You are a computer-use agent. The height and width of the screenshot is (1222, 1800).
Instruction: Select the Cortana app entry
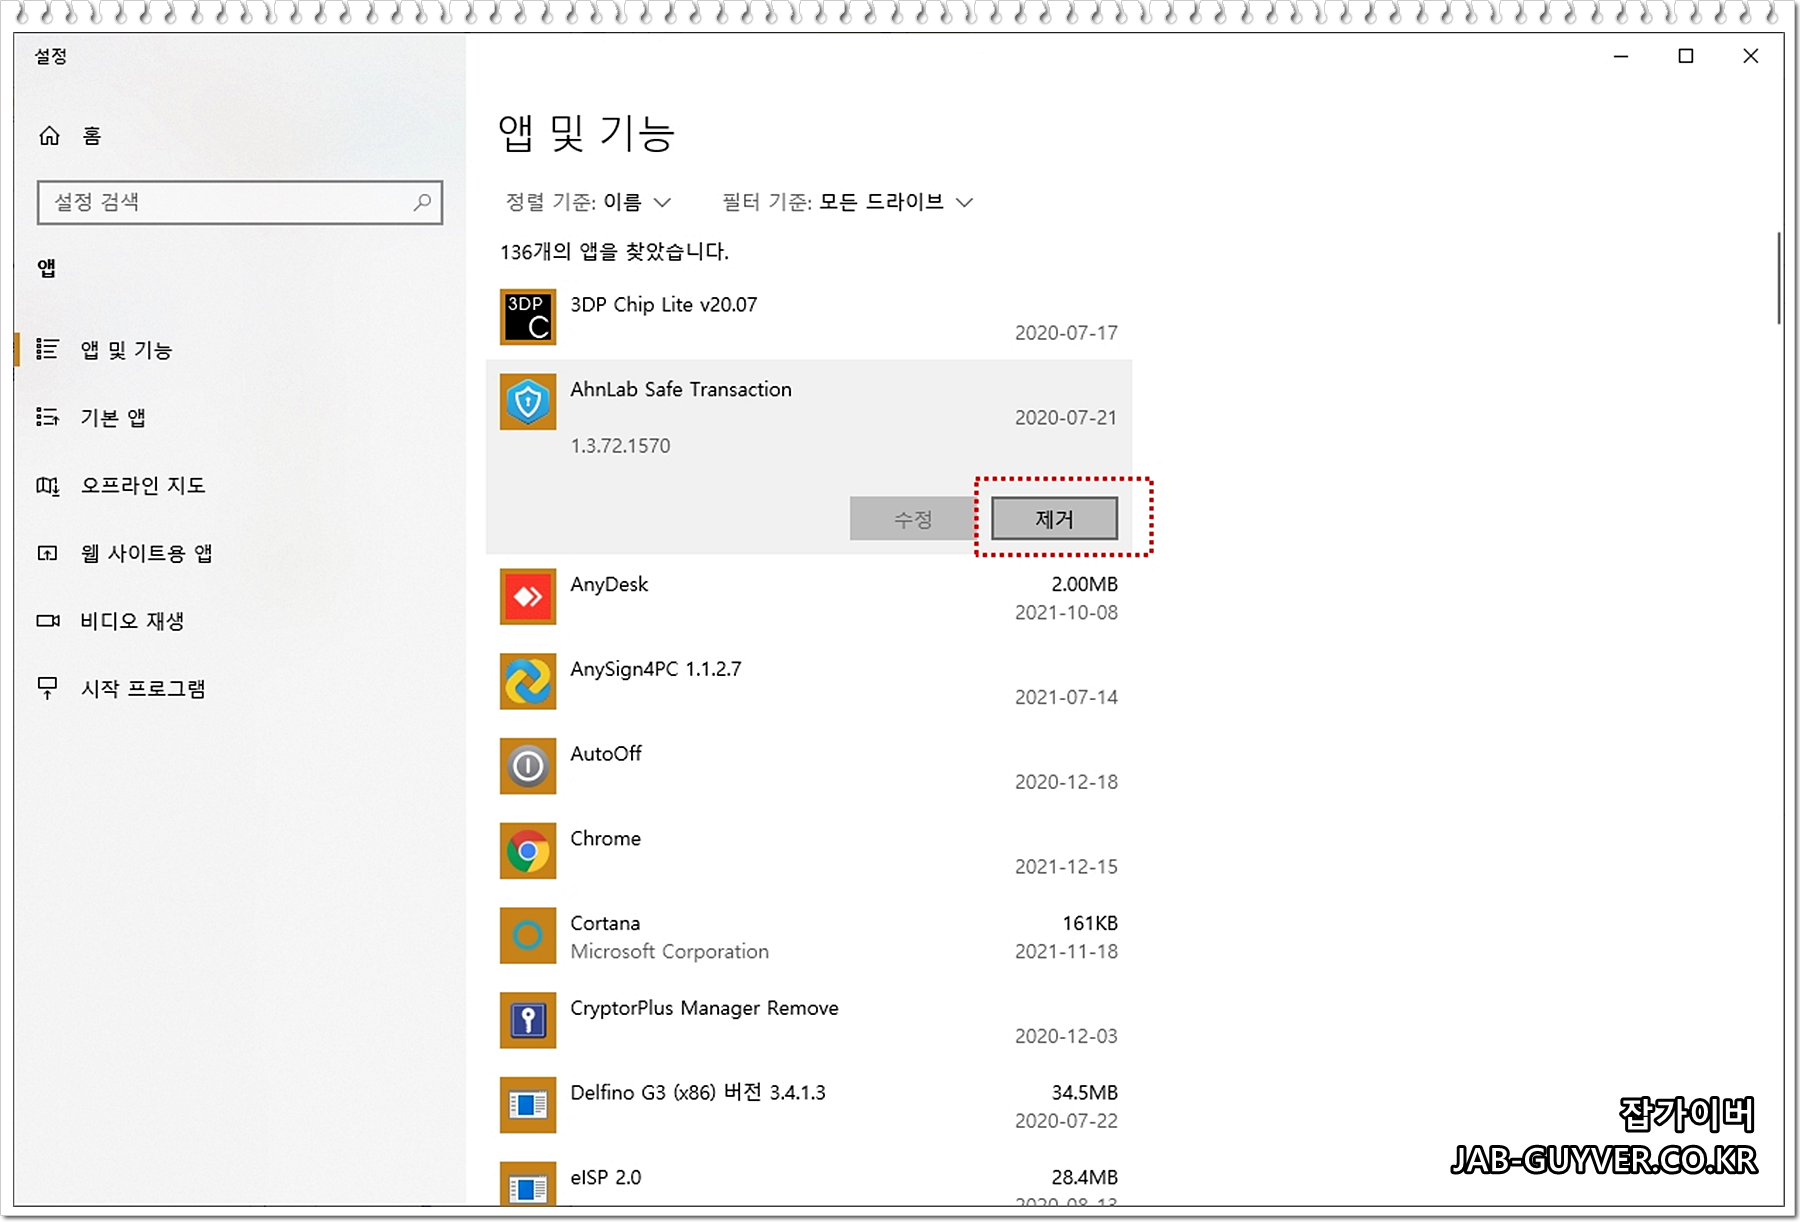click(809, 936)
